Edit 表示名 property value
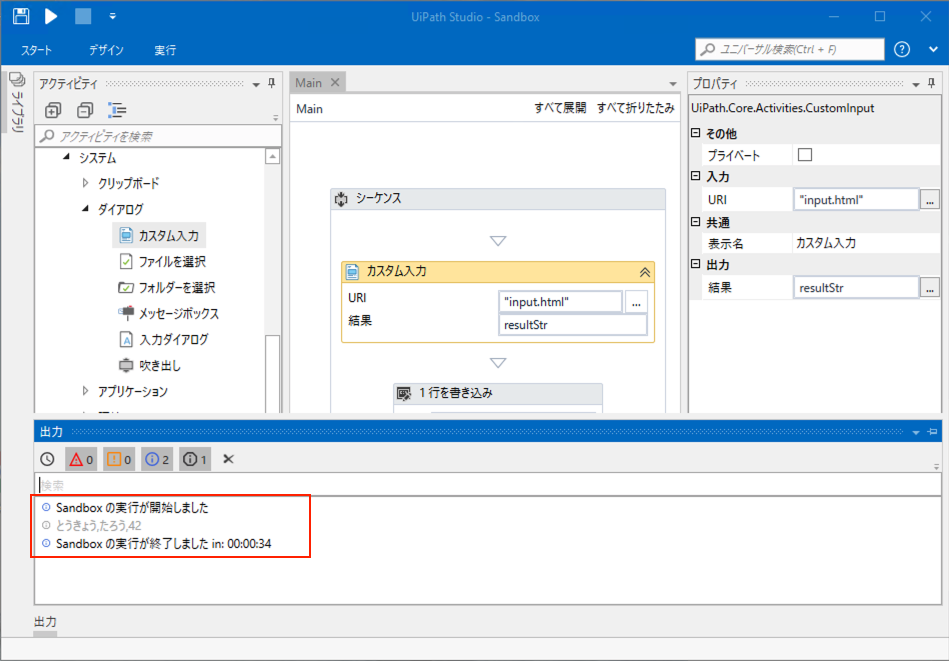Screen dimensions: 949x661 865,243
